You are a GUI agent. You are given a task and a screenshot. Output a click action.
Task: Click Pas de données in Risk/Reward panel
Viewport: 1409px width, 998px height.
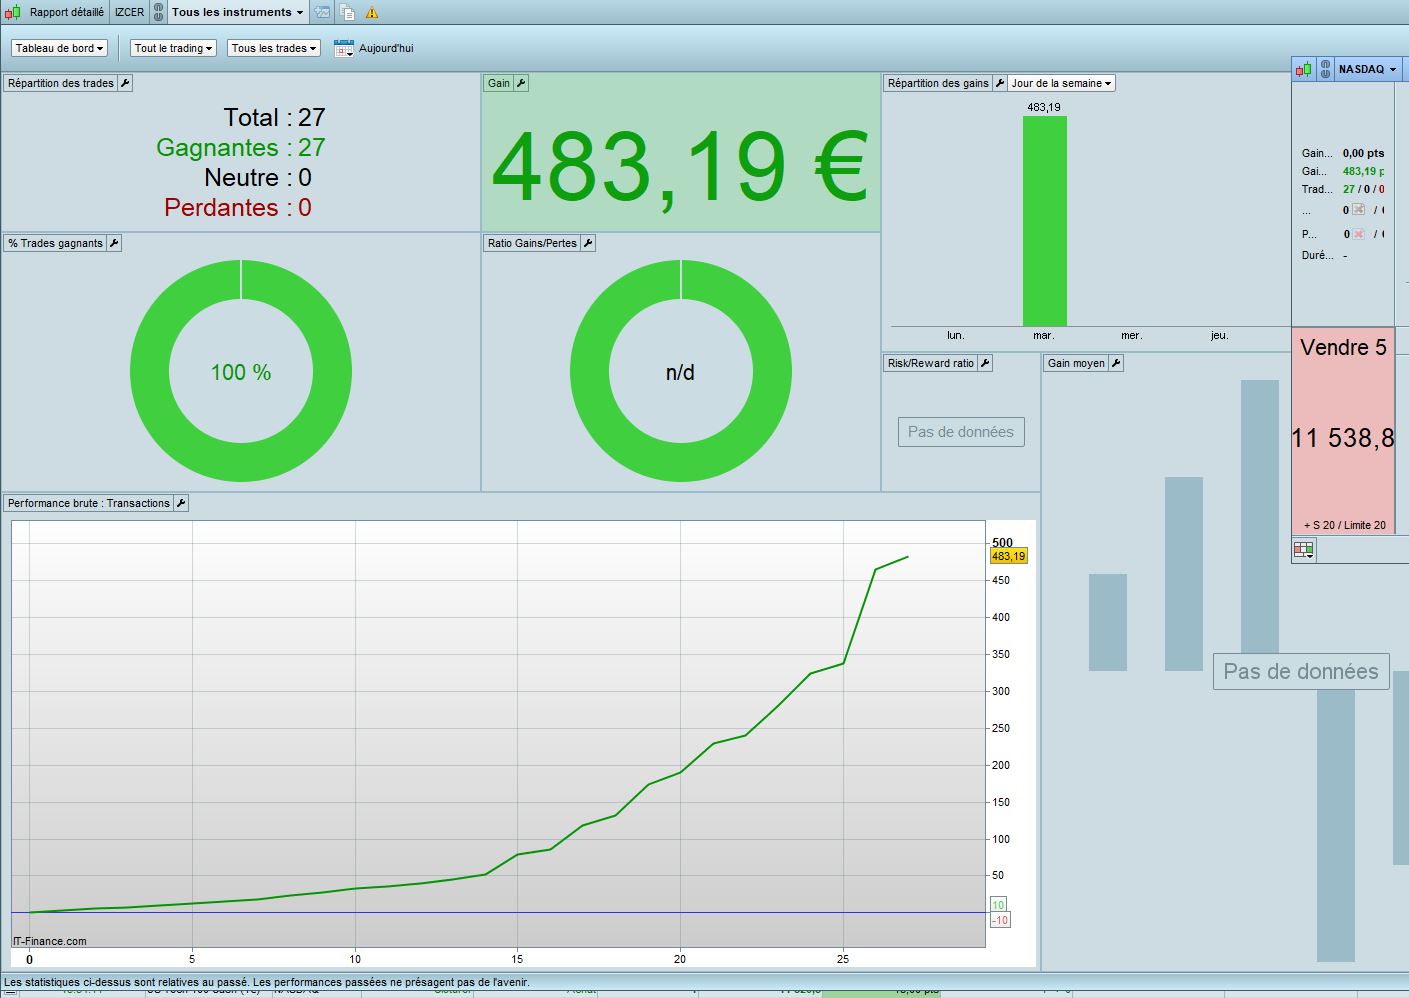coord(961,432)
